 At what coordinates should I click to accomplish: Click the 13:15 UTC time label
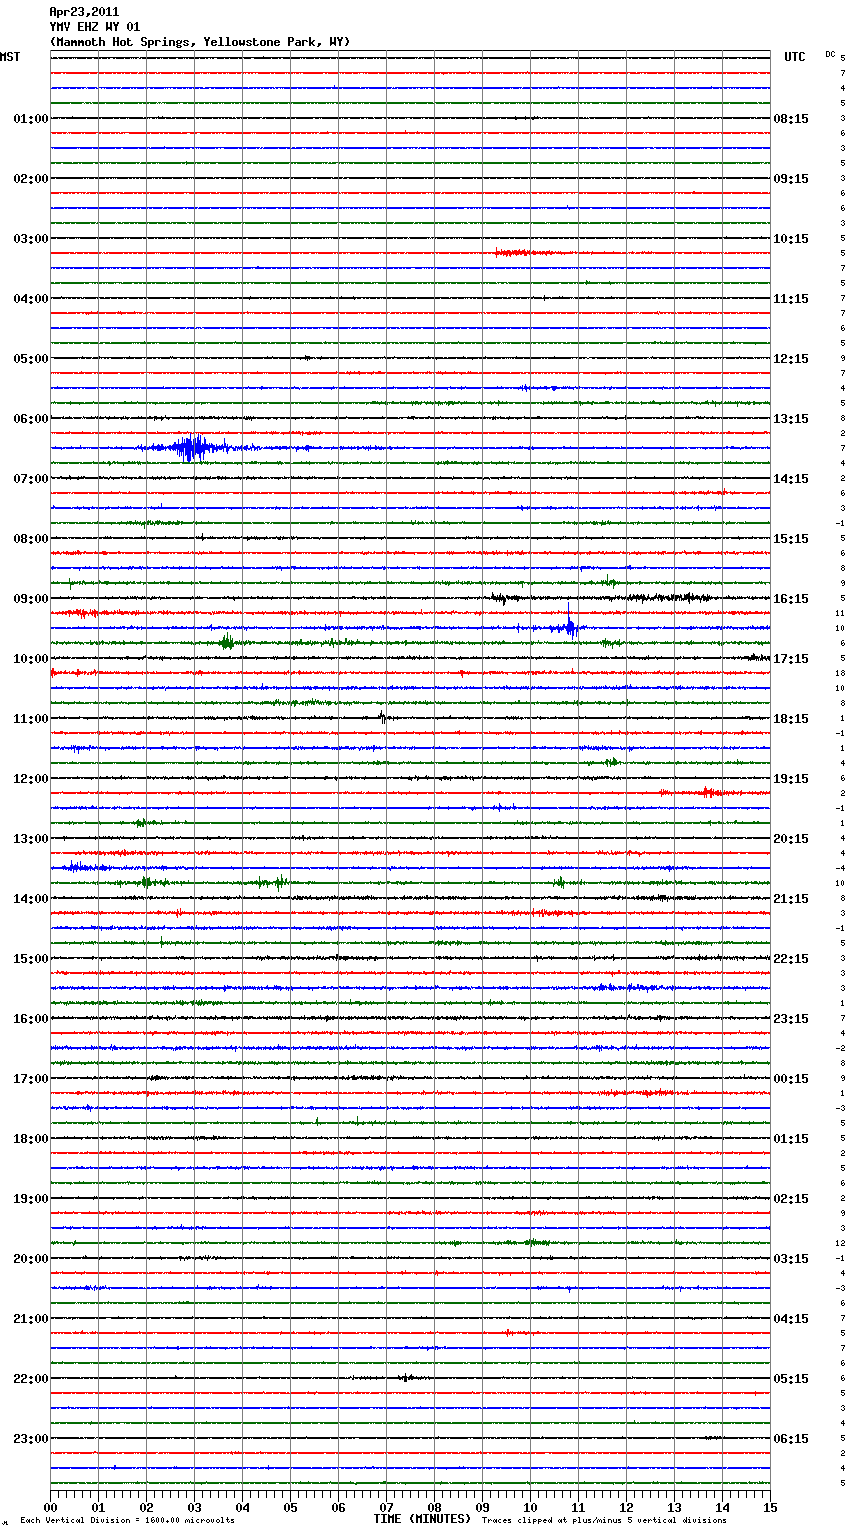(791, 419)
